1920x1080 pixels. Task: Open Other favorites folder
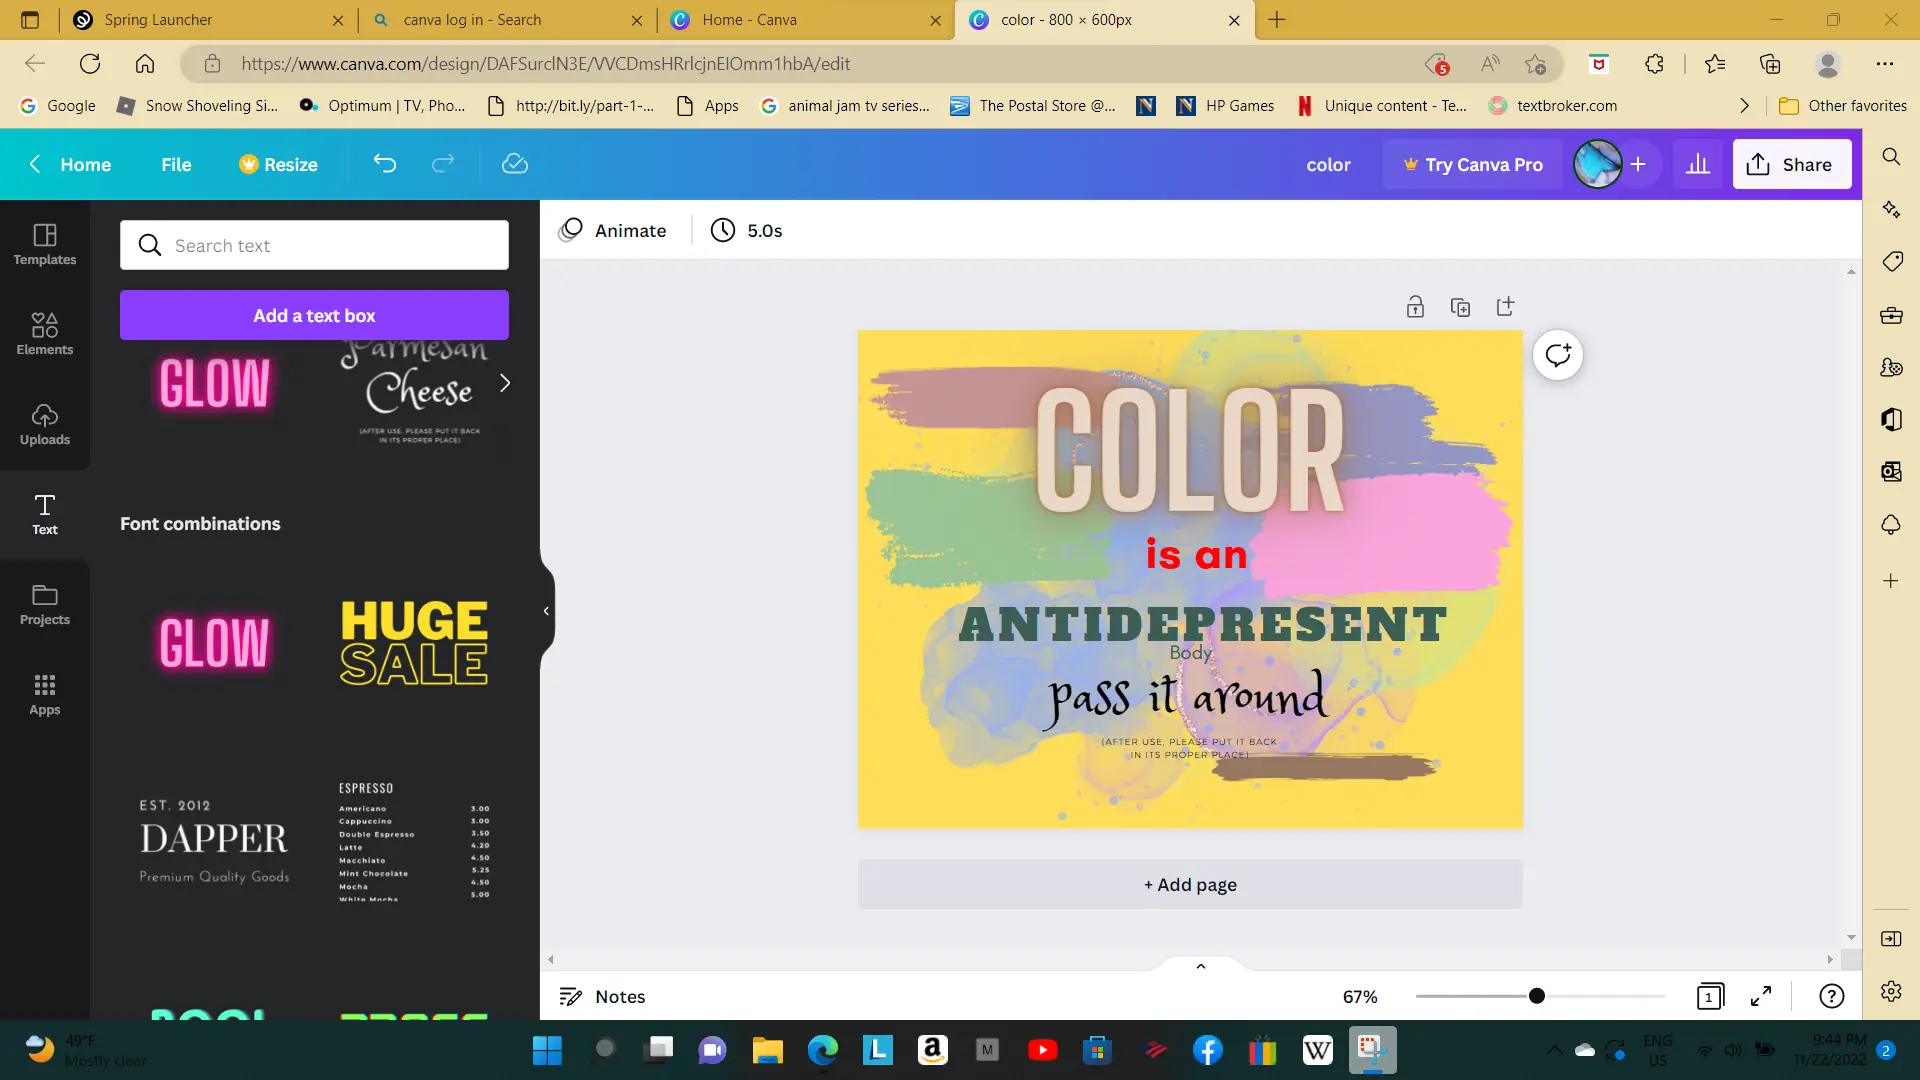tap(1842, 106)
